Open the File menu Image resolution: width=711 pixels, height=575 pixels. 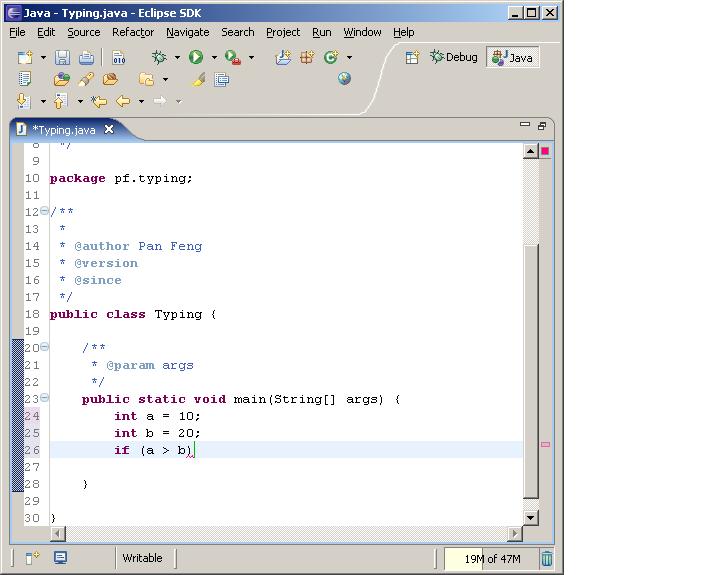(x=17, y=32)
